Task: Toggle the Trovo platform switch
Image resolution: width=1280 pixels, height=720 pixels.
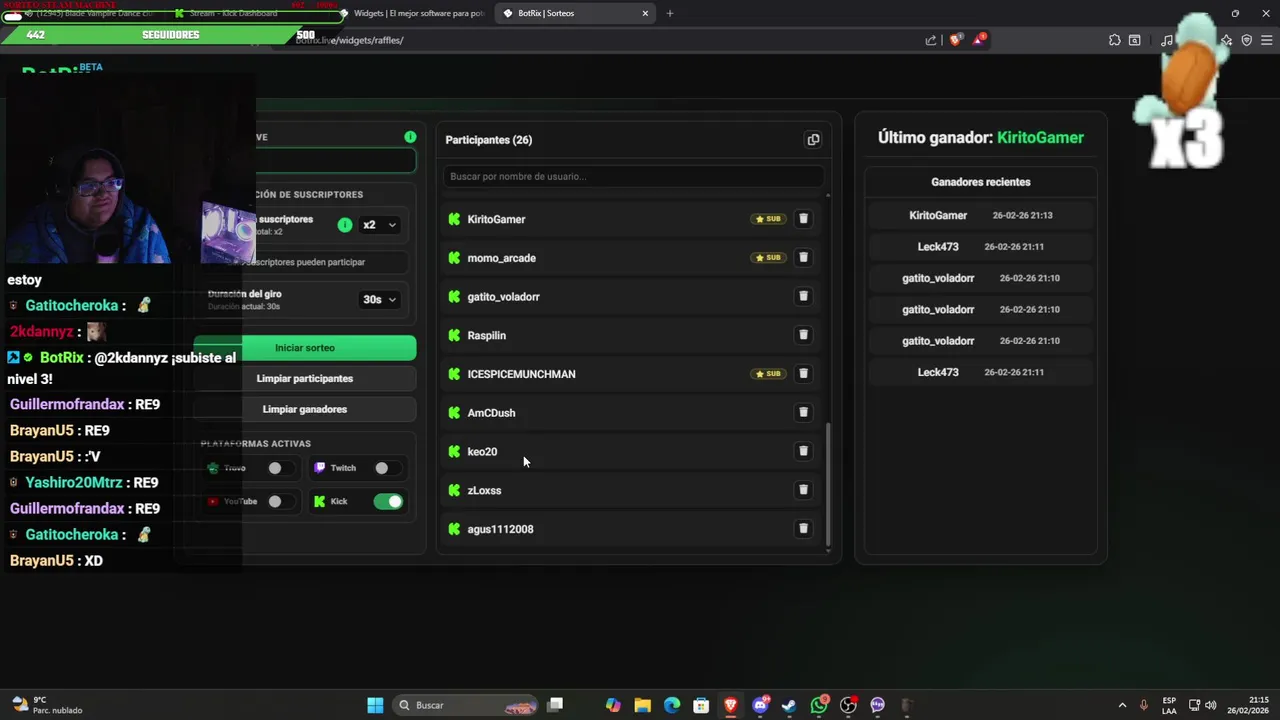Action: pos(281,468)
